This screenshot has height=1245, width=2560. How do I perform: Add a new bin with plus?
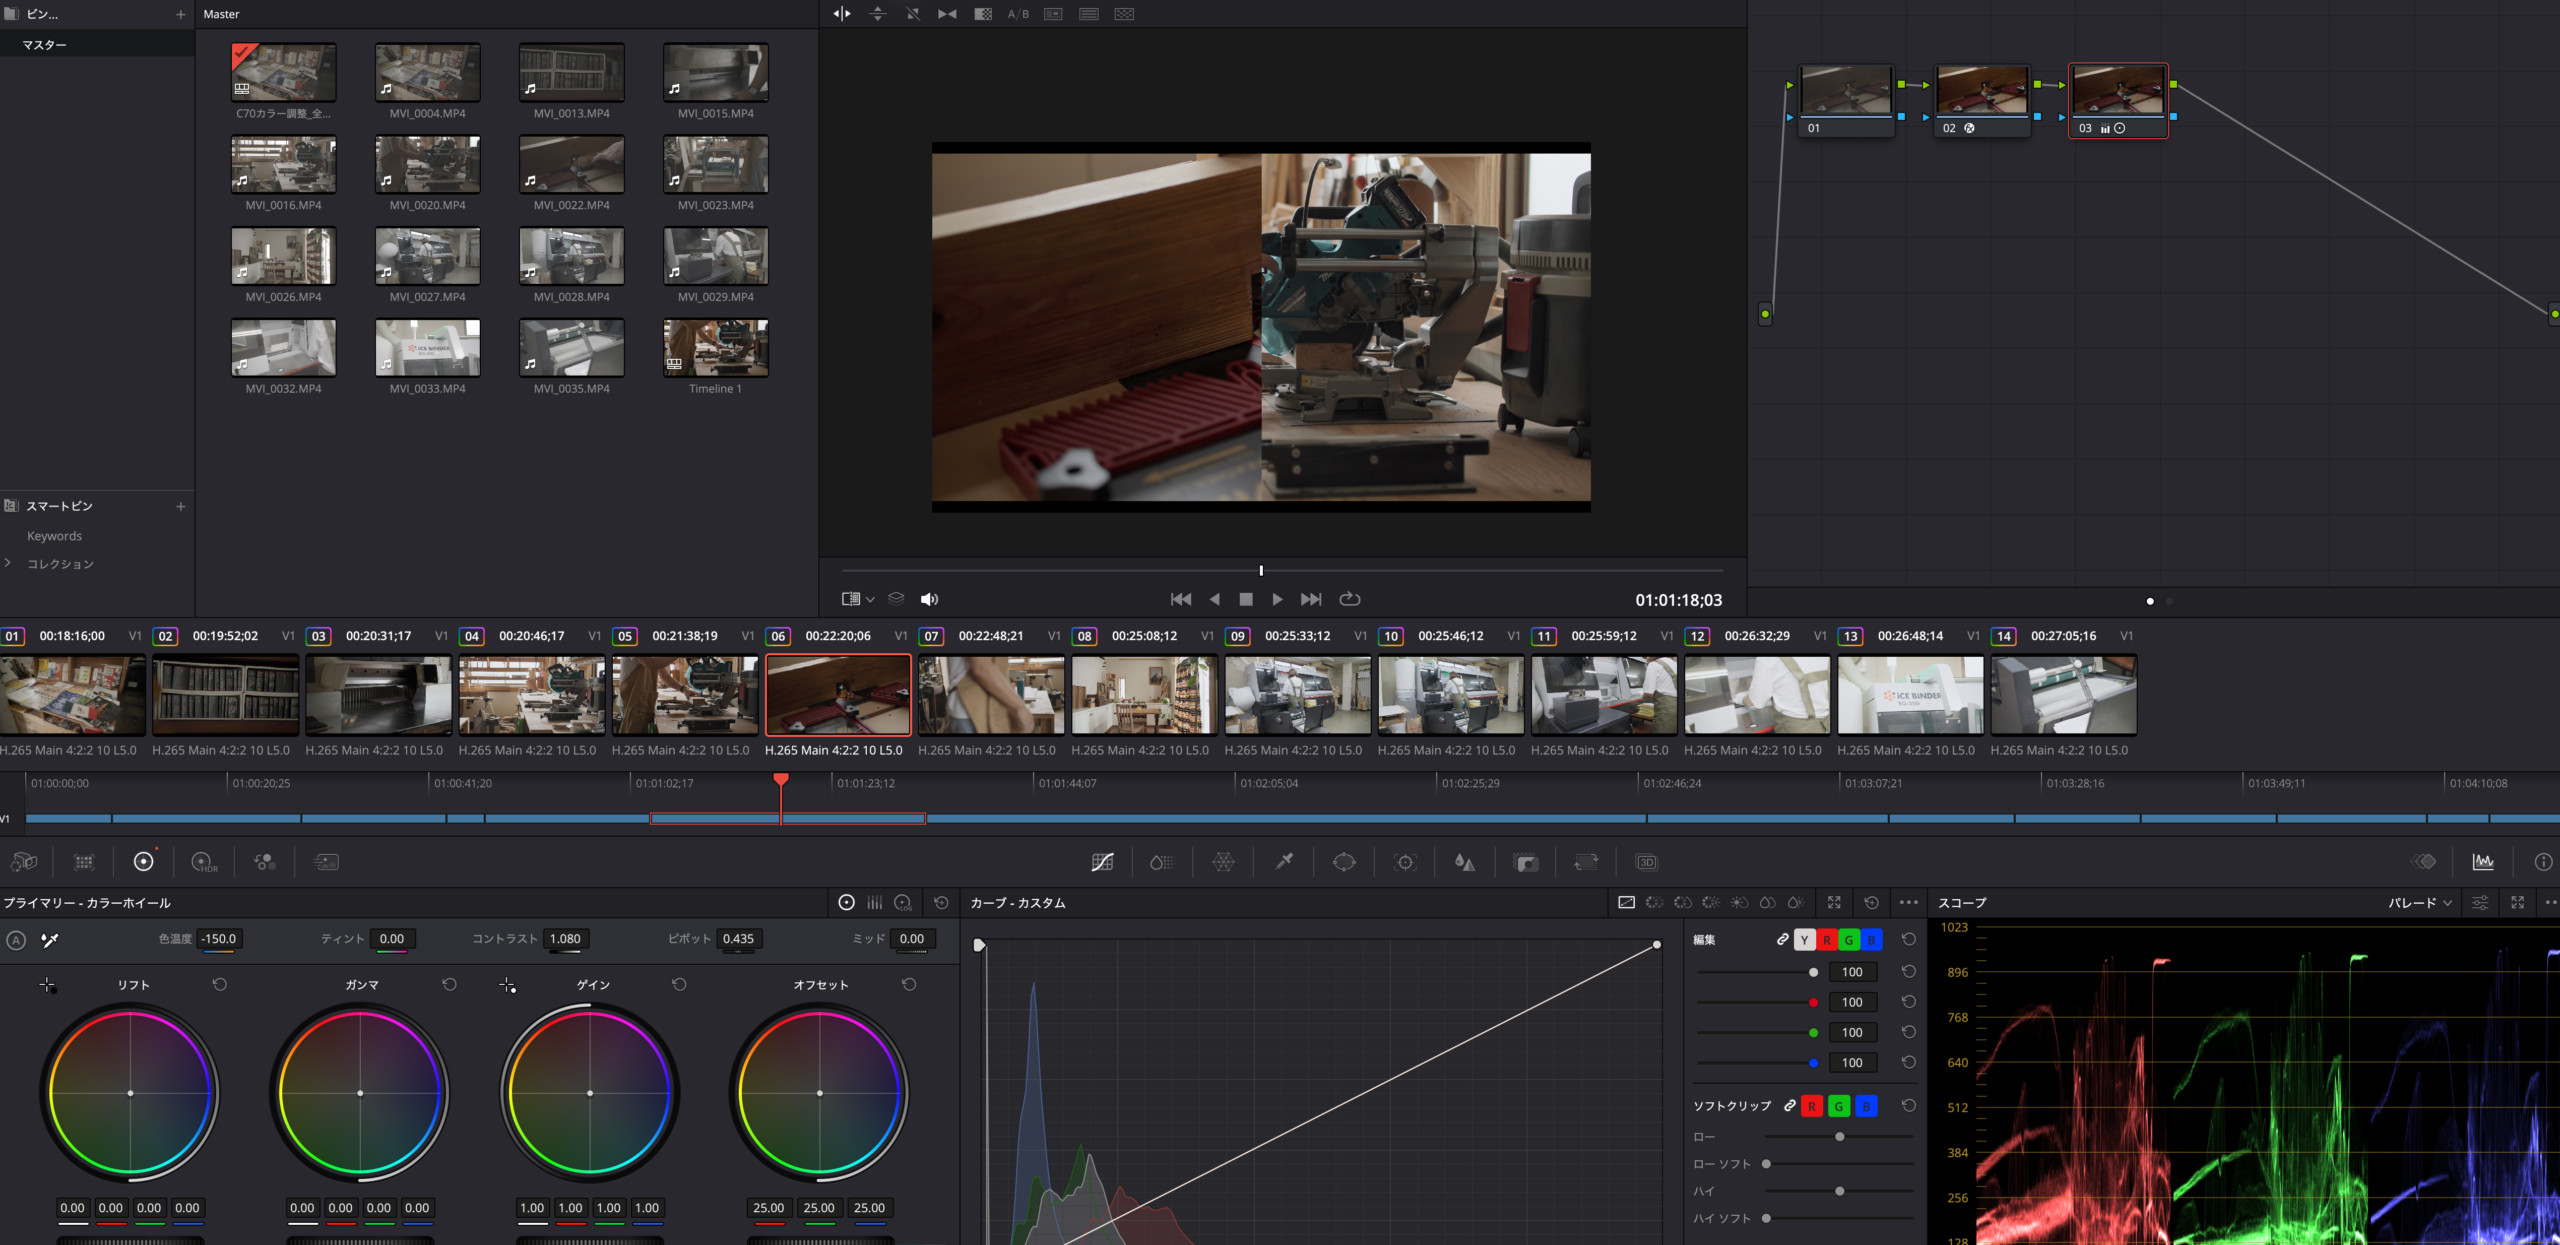pos(181,14)
